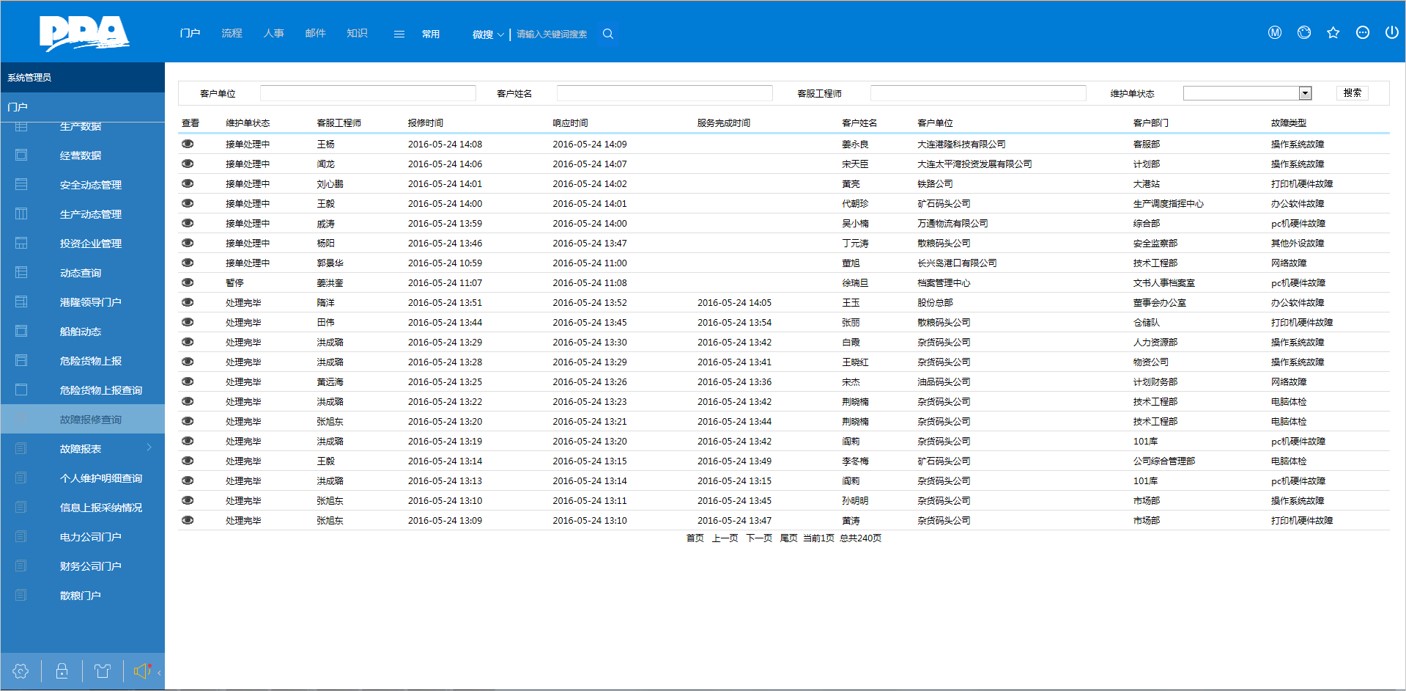This screenshot has height=691, width=1406.
Task: Focus the 客户单位 input field
Action: [368, 93]
